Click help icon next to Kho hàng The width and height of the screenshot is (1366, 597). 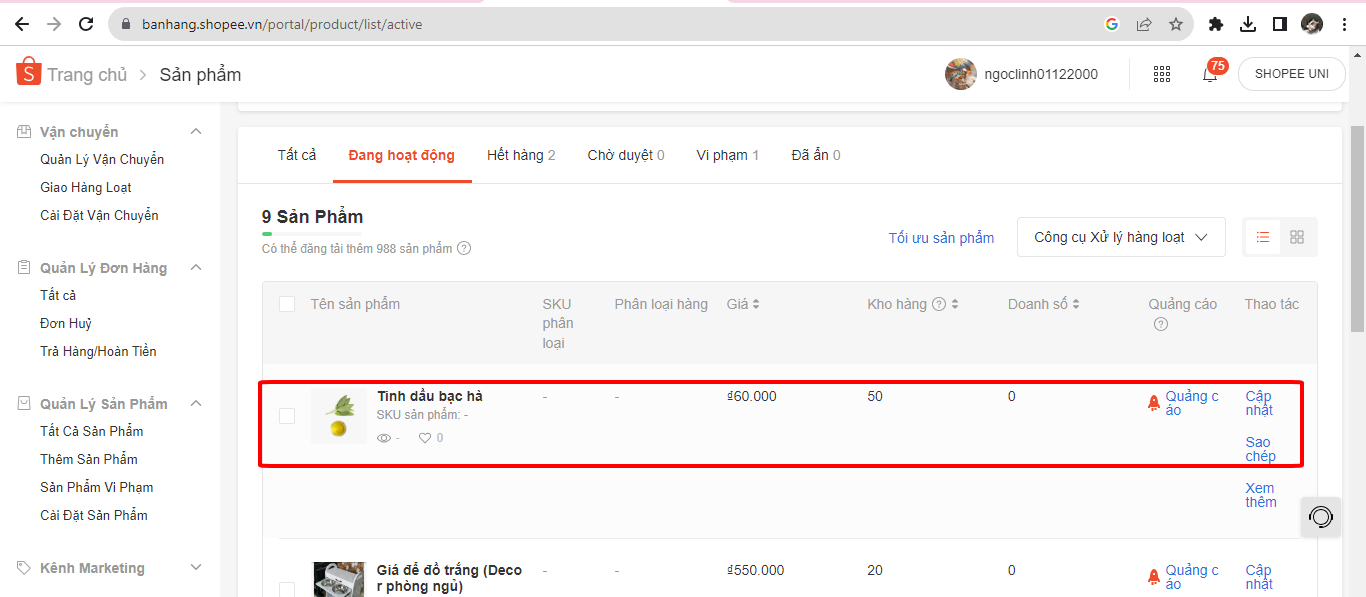pyautogui.click(x=939, y=305)
